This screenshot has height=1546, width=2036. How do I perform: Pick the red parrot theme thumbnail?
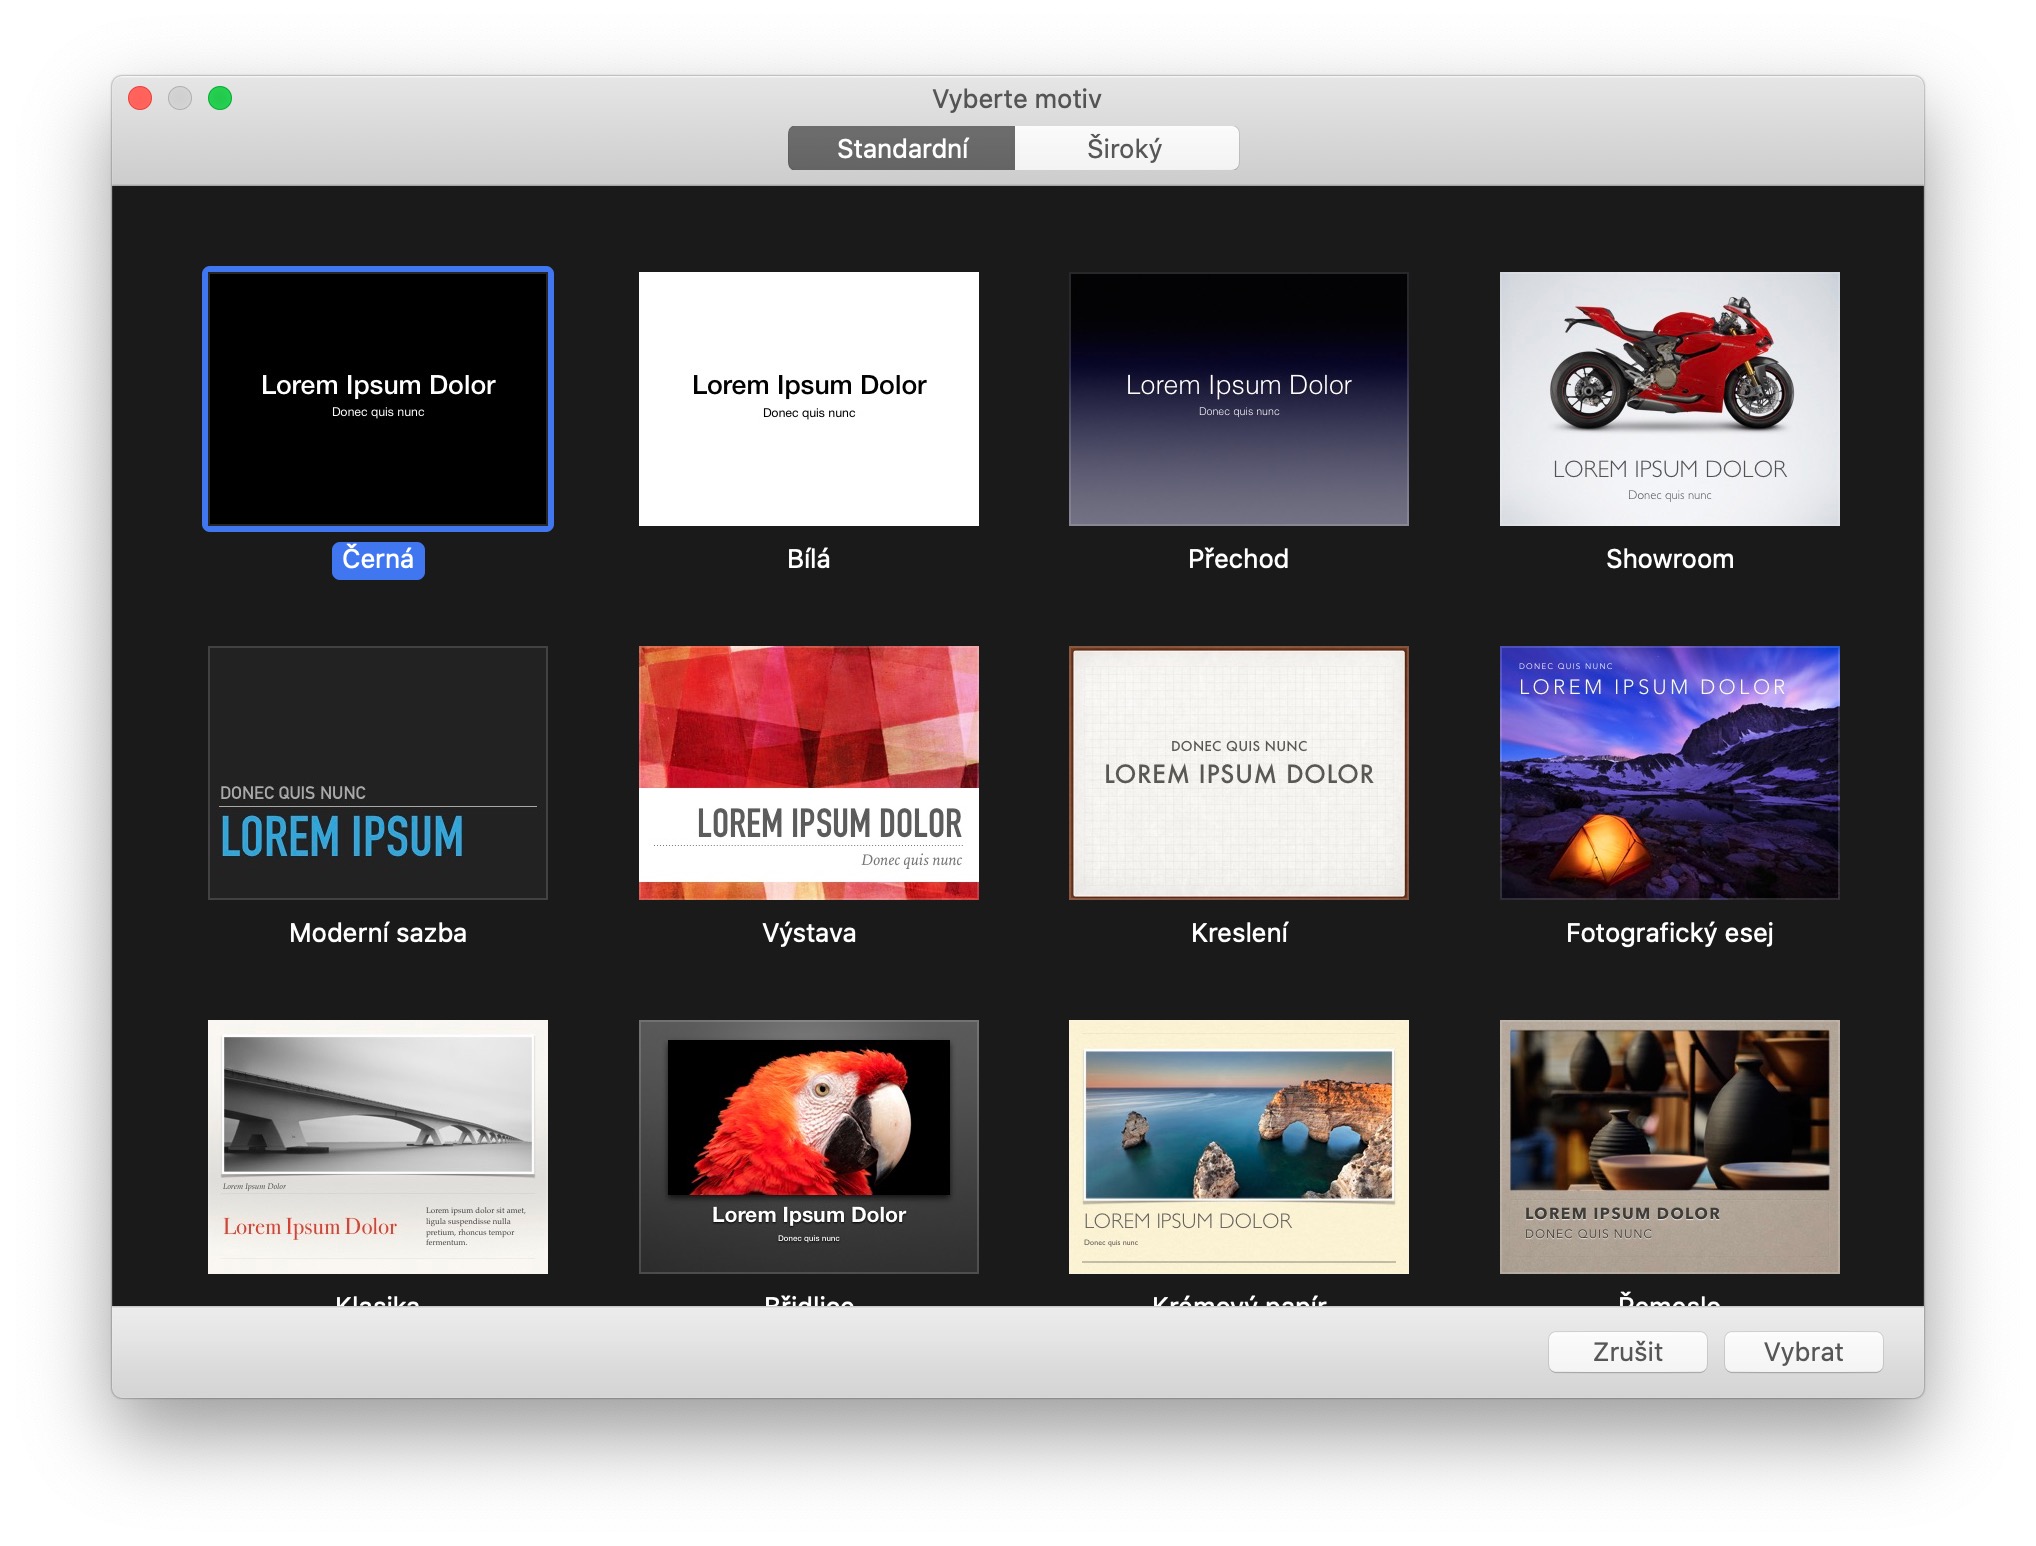click(808, 1146)
